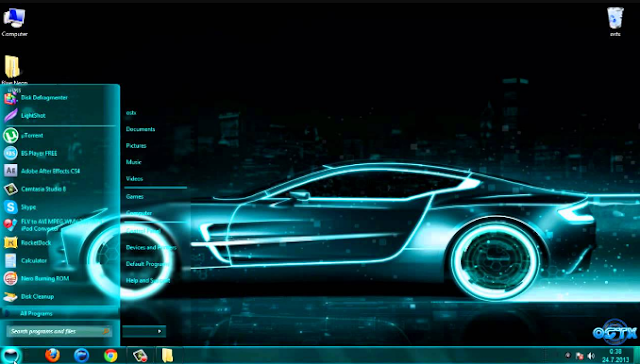Open Devices and Printers
The height and width of the screenshot is (364, 640).
click(151, 248)
